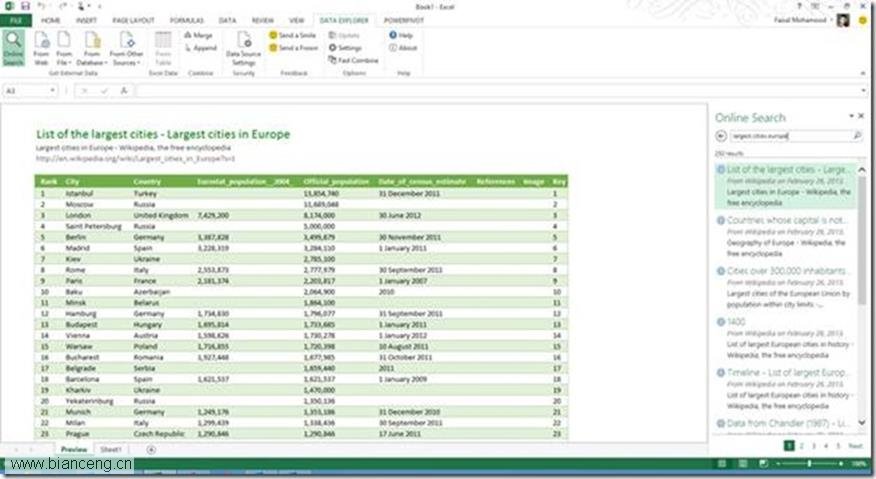The image size is (876, 479).
Task: Click Update in the Options group
Action: 344,35
